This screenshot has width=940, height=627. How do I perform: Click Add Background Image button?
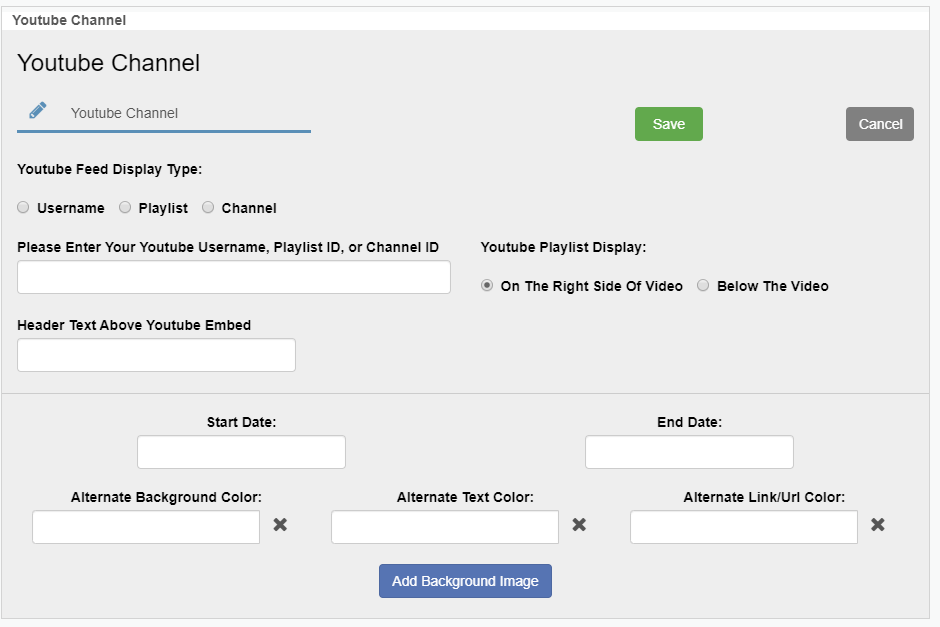(x=465, y=581)
